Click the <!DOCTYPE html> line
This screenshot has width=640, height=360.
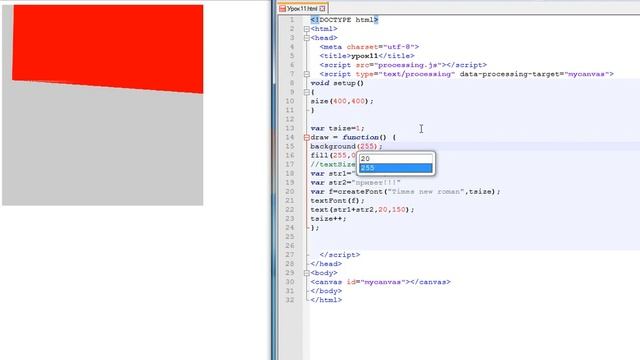click(344, 20)
